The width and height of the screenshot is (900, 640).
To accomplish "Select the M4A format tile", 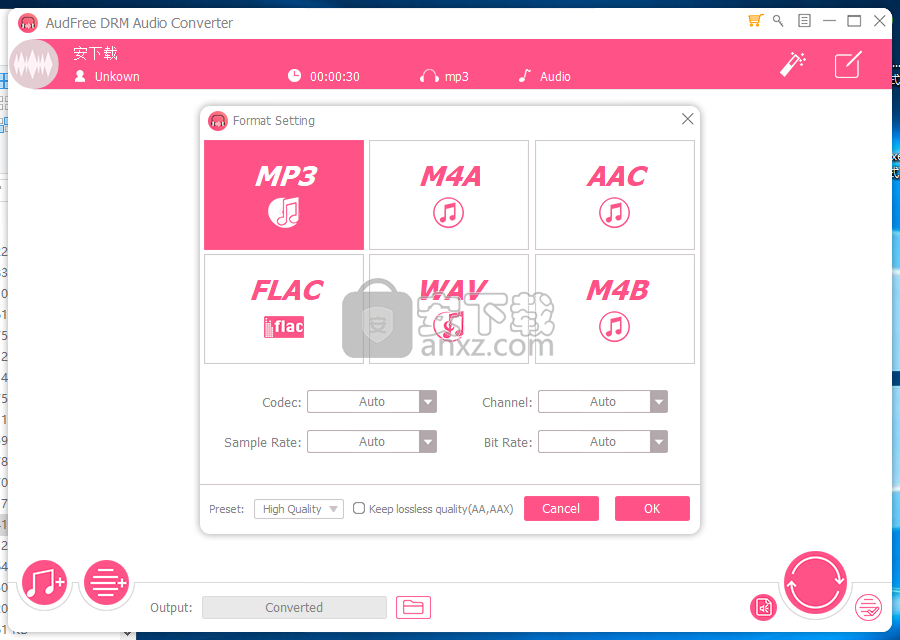I will (x=449, y=195).
